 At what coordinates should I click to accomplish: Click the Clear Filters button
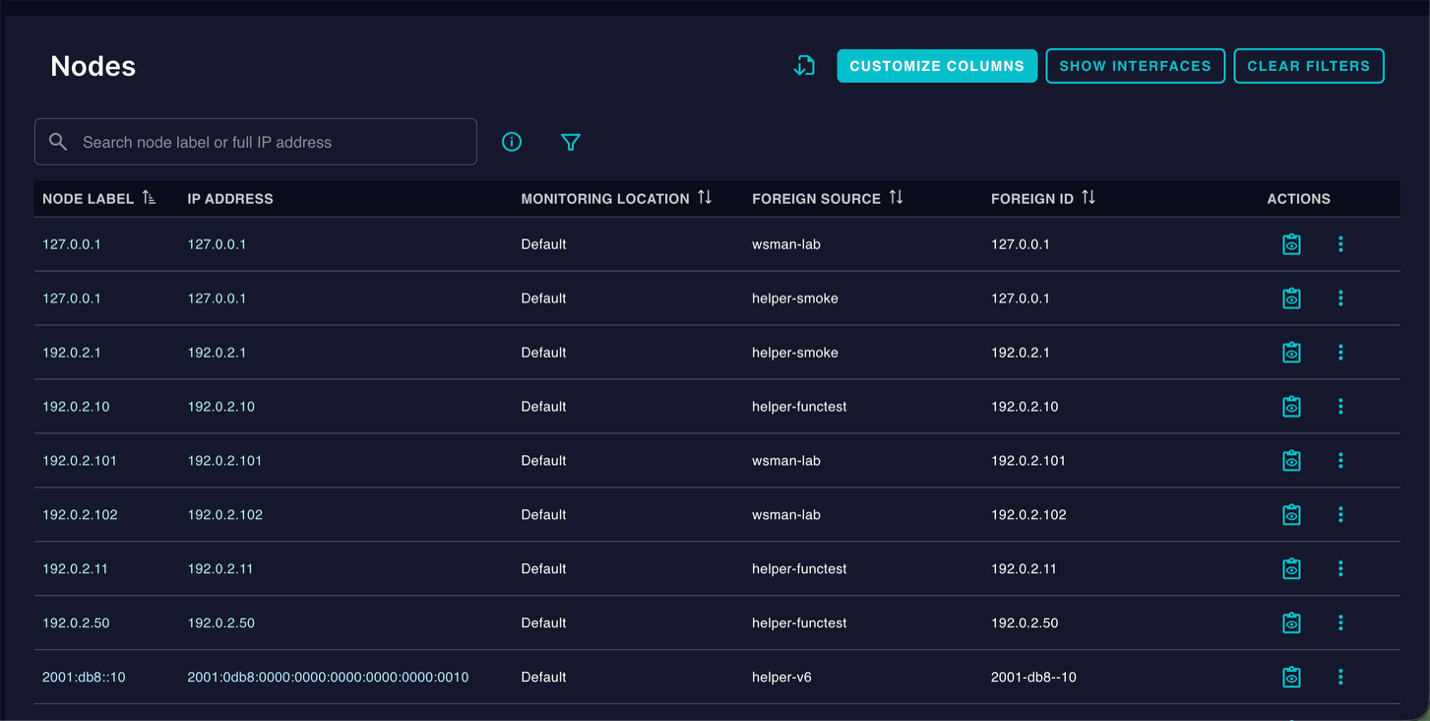click(1309, 66)
